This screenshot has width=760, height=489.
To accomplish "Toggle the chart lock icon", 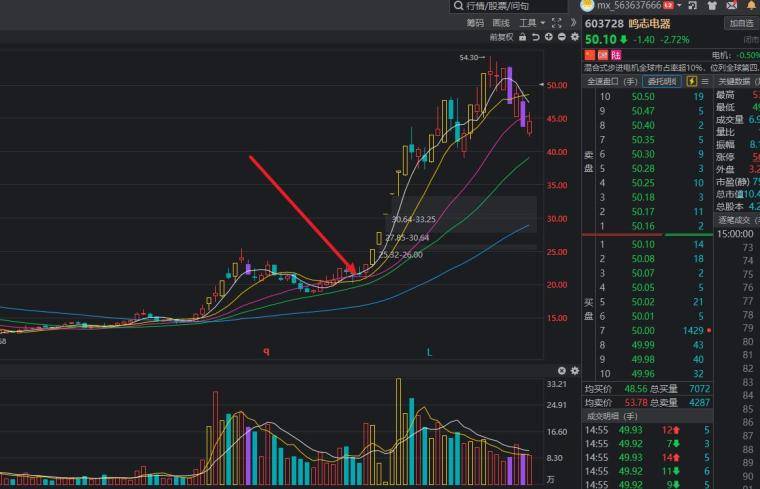I will point(522,37).
